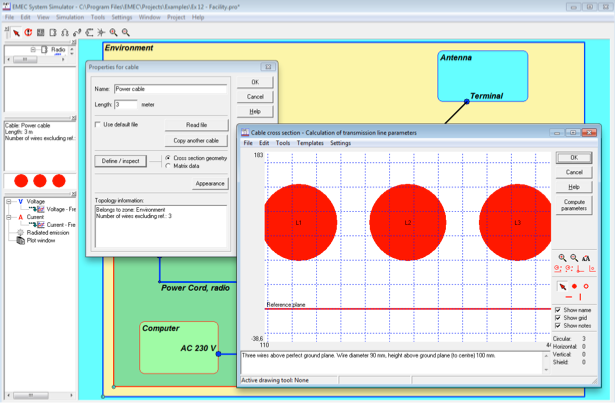Select the arrow pointer tool in main toolbar
This screenshot has width=615, height=403.
point(16,33)
